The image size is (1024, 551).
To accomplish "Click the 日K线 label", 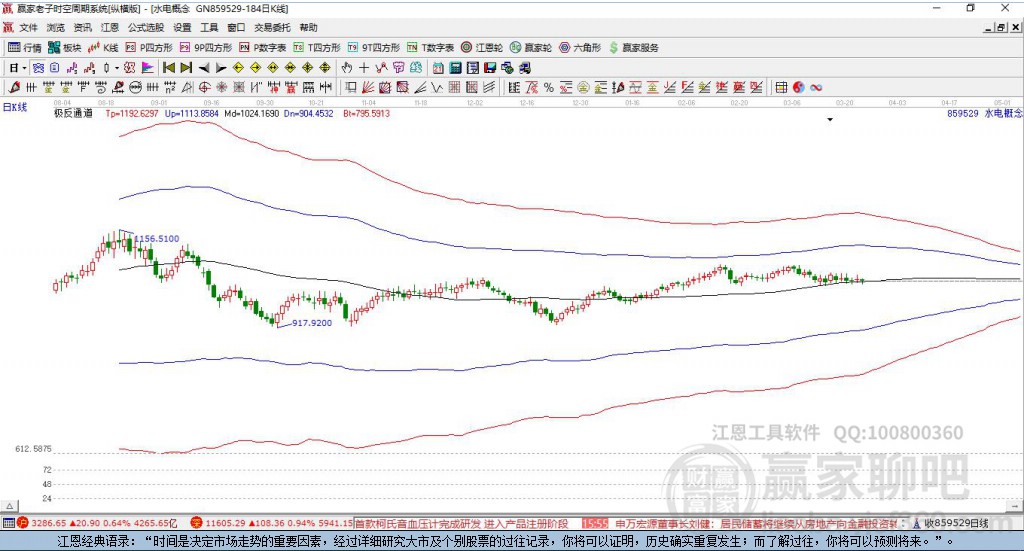I will point(15,107).
